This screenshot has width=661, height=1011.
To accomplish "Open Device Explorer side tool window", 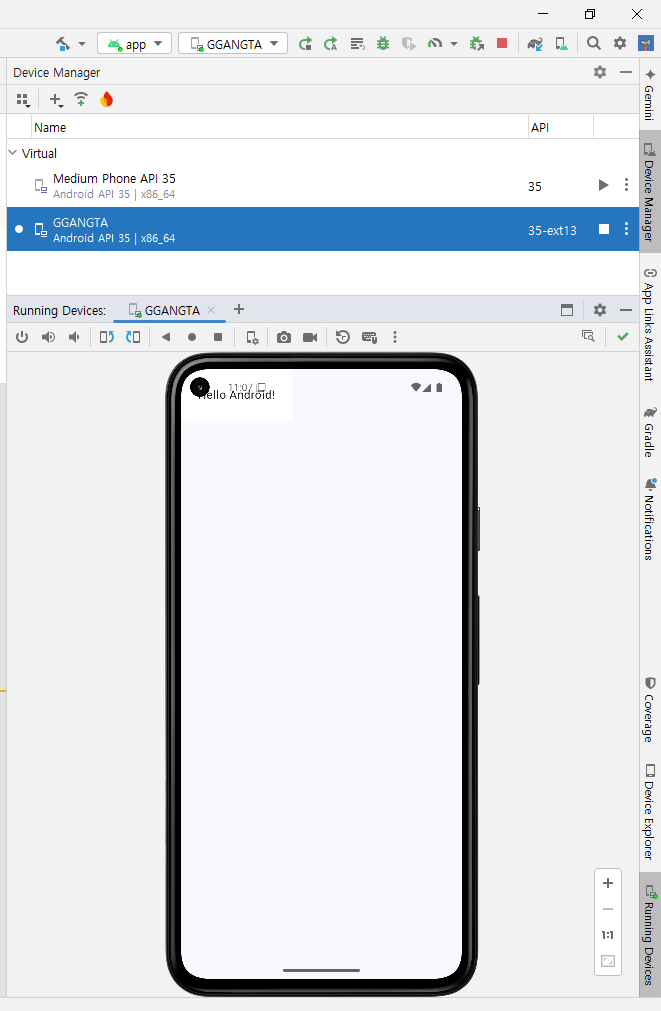I will [649, 812].
